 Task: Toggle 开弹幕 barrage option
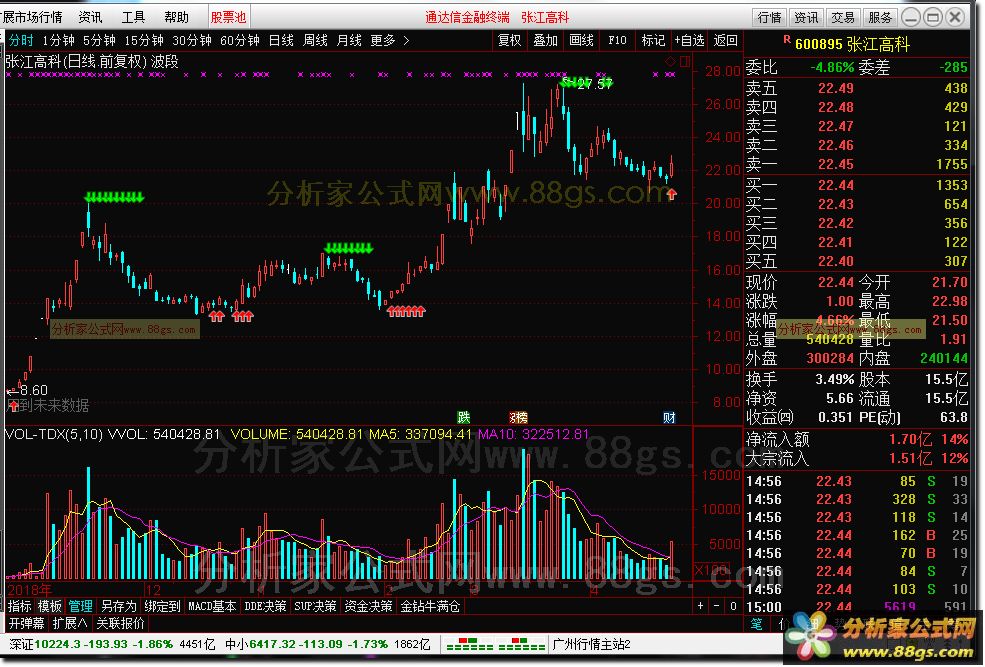26,623
